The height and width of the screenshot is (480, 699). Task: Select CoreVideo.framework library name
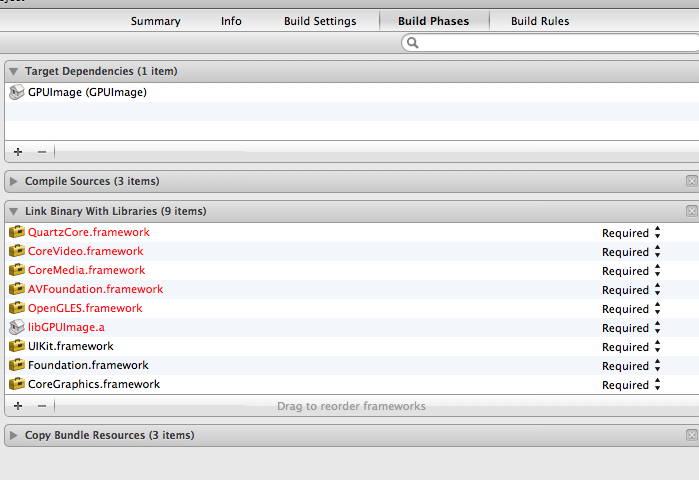[86, 251]
